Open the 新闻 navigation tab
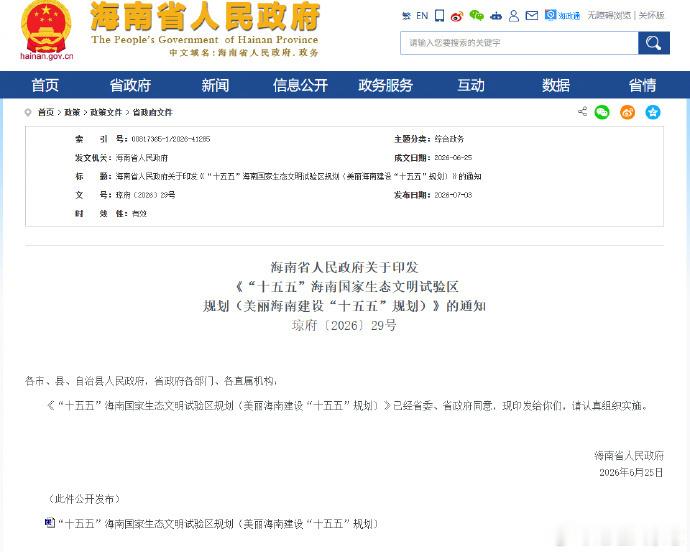690x552 pixels. point(215,85)
